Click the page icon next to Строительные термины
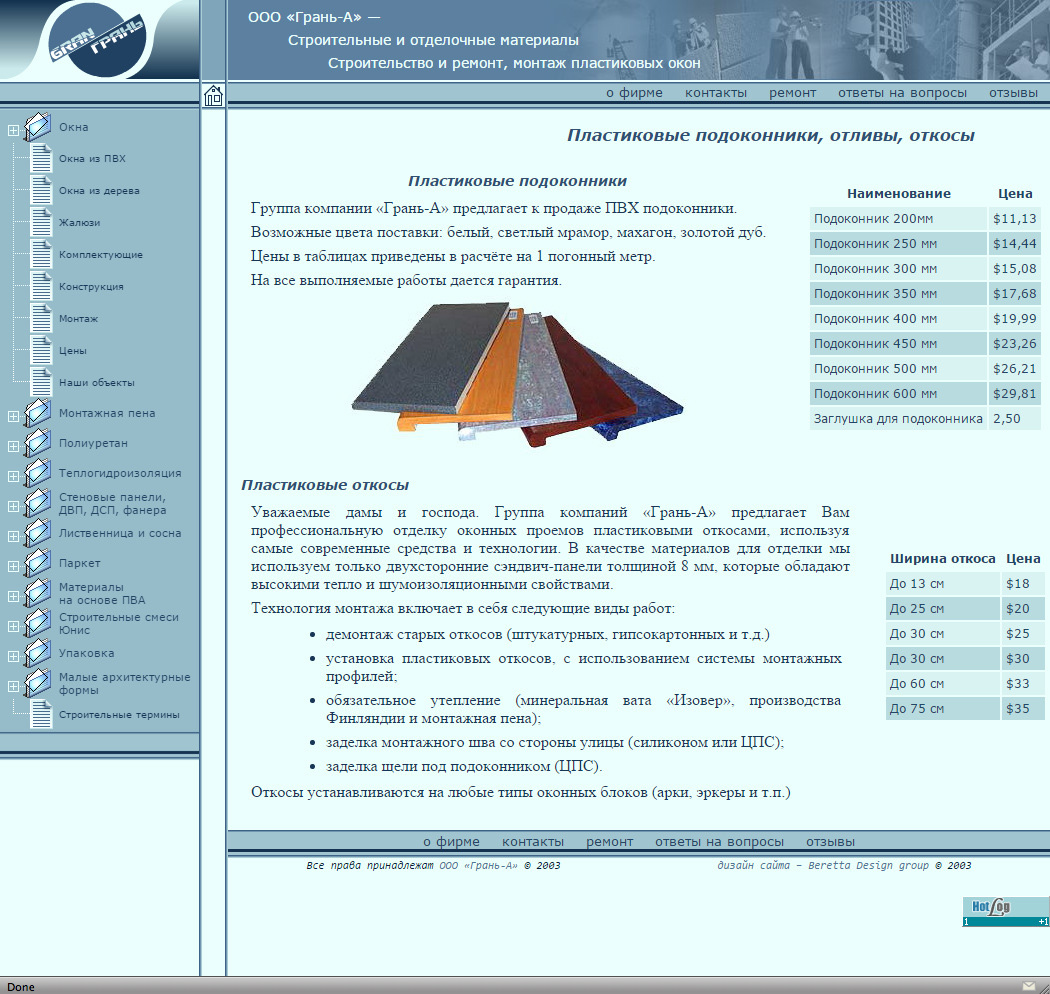The height and width of the screenshot is (994, 1050). point(41,715)
